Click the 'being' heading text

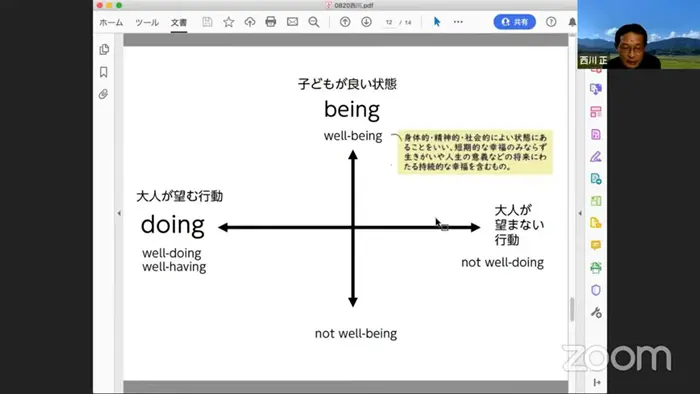point(352,110)
